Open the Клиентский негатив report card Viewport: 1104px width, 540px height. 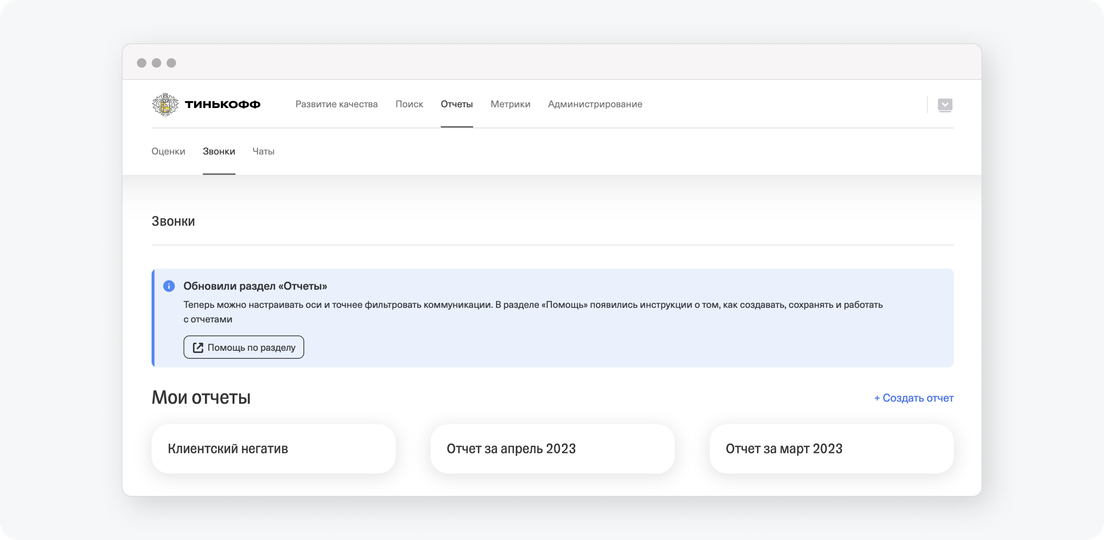(273, 448)
